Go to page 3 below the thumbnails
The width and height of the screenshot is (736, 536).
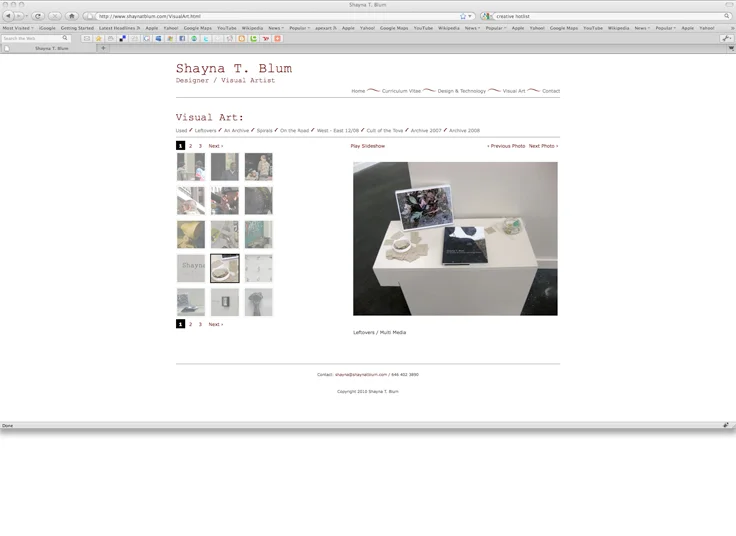tap(200, 324)
